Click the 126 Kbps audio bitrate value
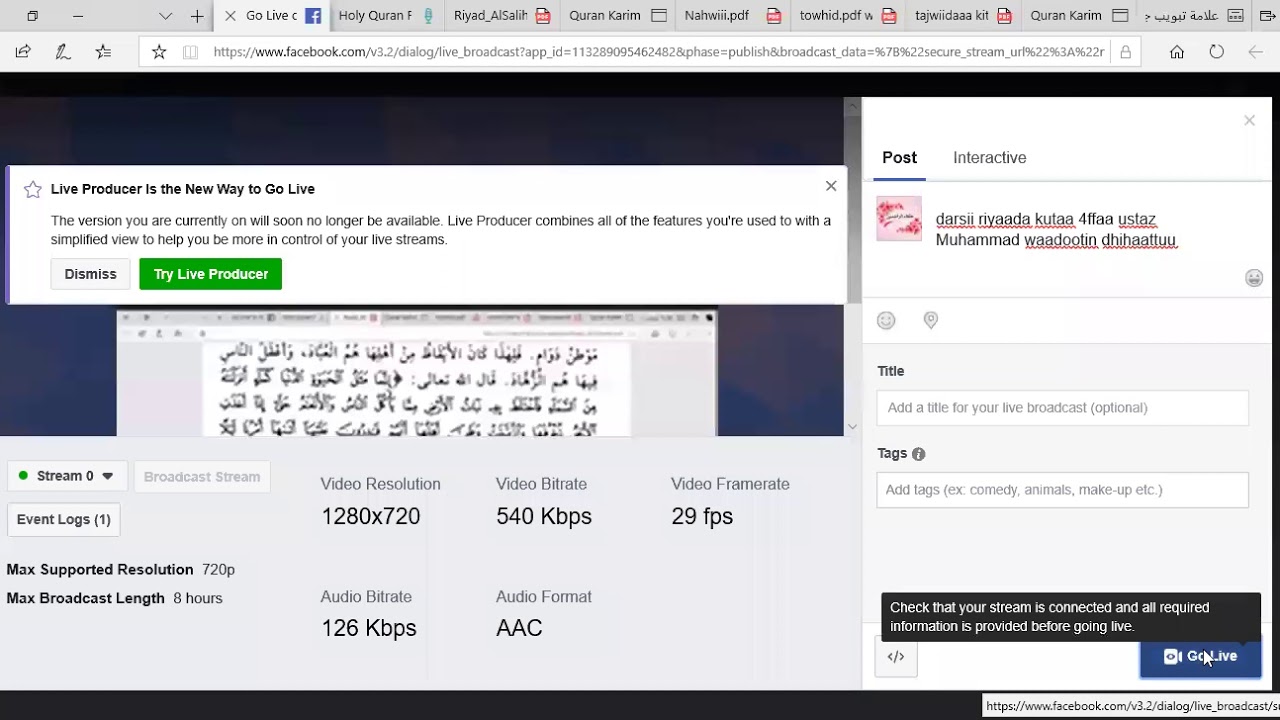This screenshot has height=720, width=1280. click(x=369, y=628)
